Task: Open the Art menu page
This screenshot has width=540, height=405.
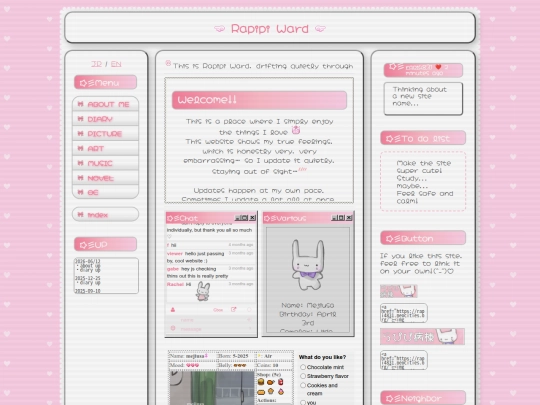Action: (105, 148)
